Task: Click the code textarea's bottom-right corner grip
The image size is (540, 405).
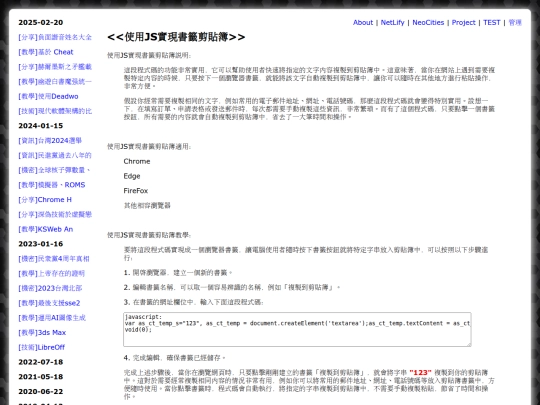Action: click(x=469, y=344)
